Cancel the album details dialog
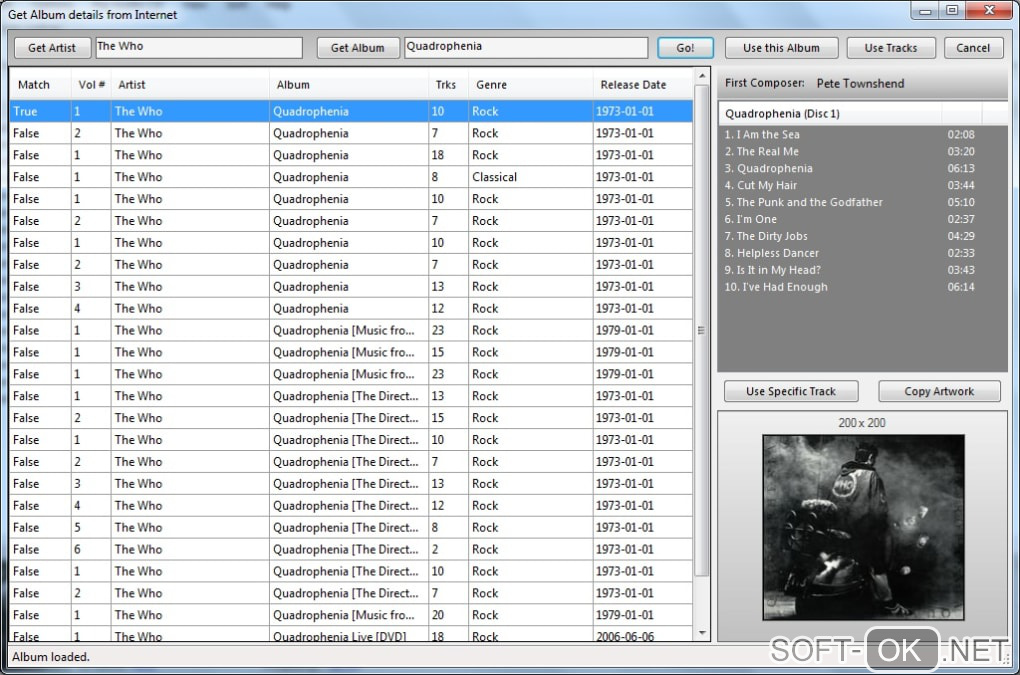Image resolution: width=1020 pixels, height=675 pixels. coord(973,47)
